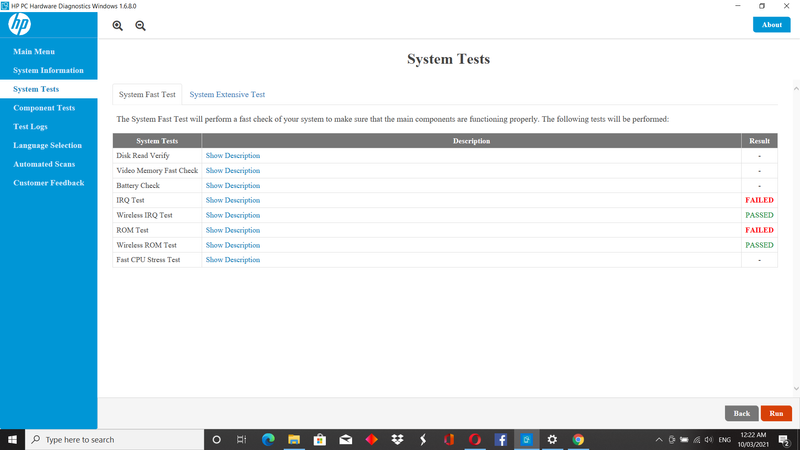800x450 pixels.
Task: Click the Battery Check test name
Action: click(138, 185)
